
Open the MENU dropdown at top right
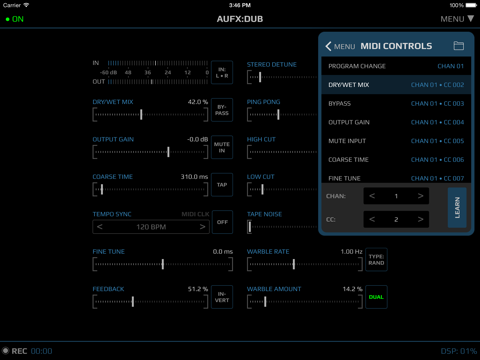457,19
